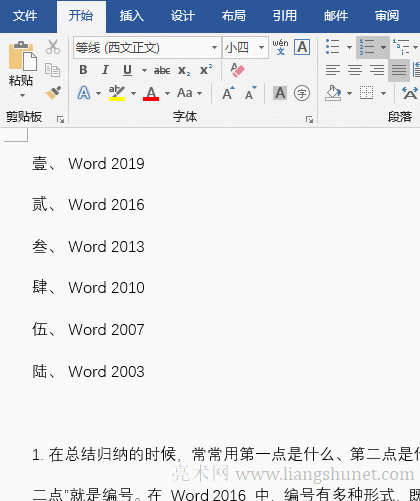420x501 pixels.
Task: Click the paragraph starting '1. 在总结归纳的时候'
Action: tap(226, 454)
